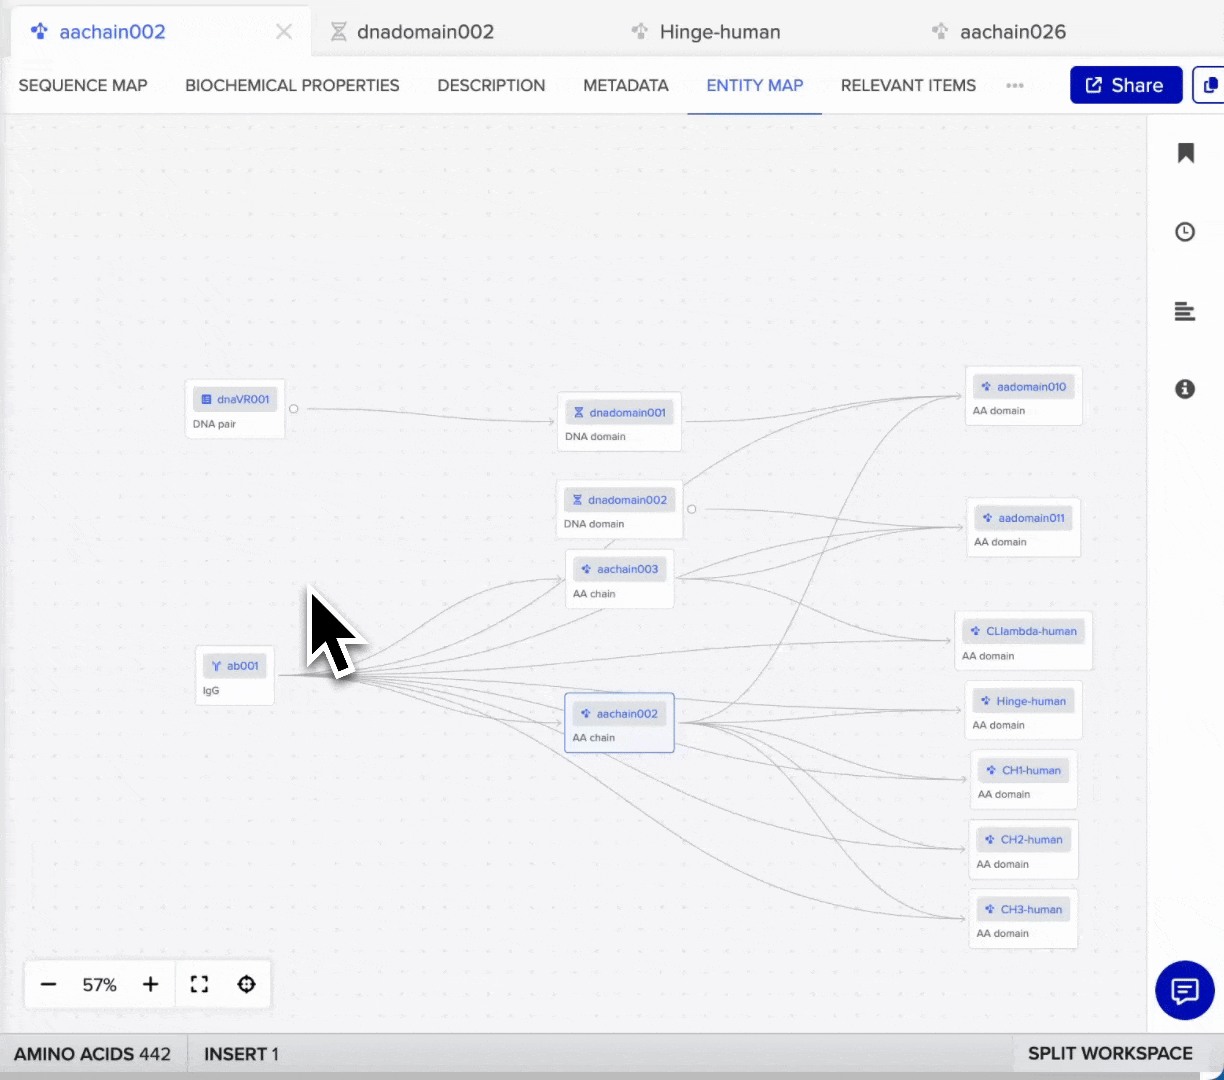
Task: Click the Share button
Action: pos(1126,84)
